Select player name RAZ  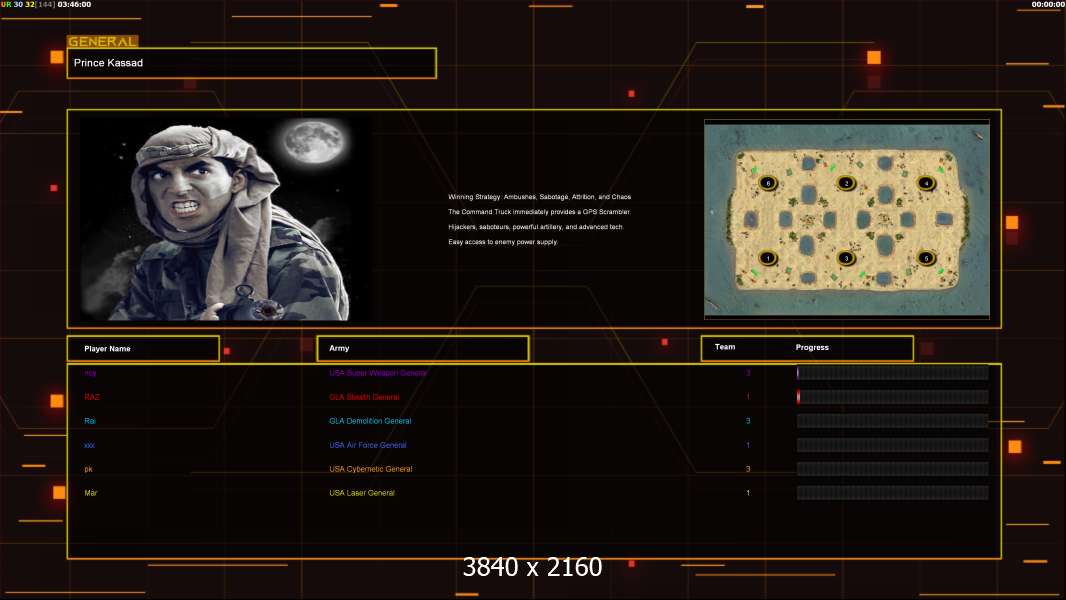click(x=92, y=397)
